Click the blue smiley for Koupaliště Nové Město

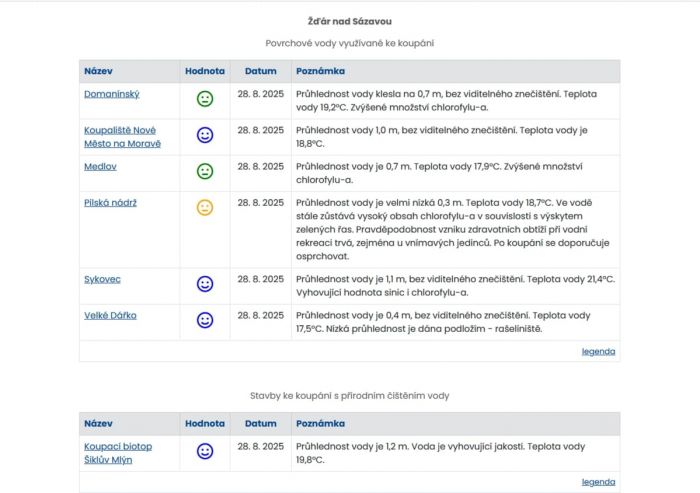click(x=205, y=135)
